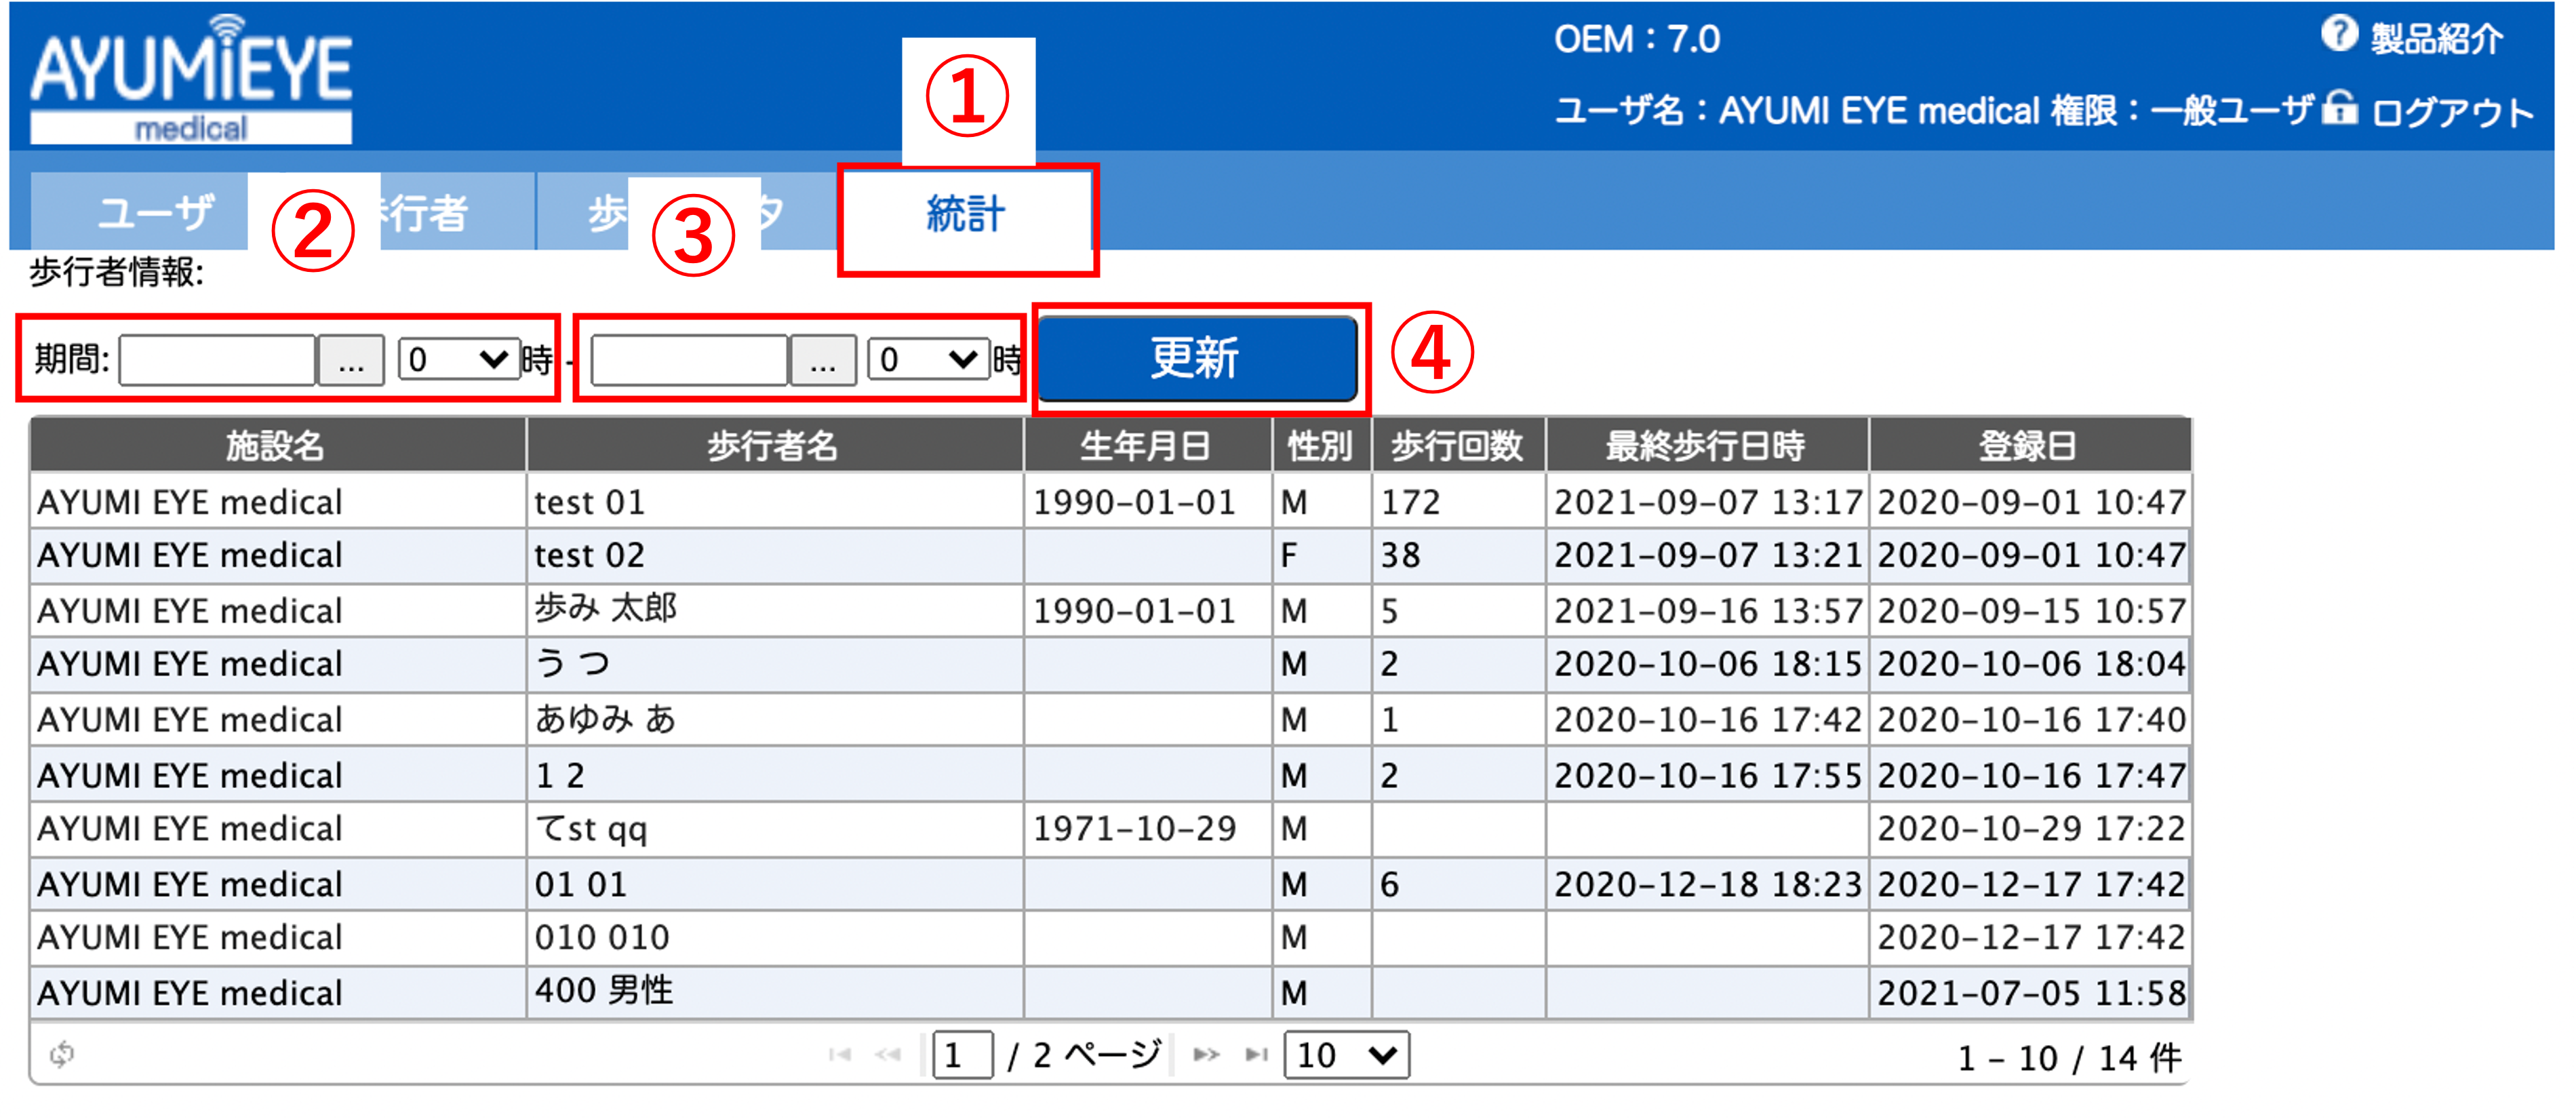Go to the previous page arrow
This screenshot has width=2576, height=1119.
pos(887,1054)
